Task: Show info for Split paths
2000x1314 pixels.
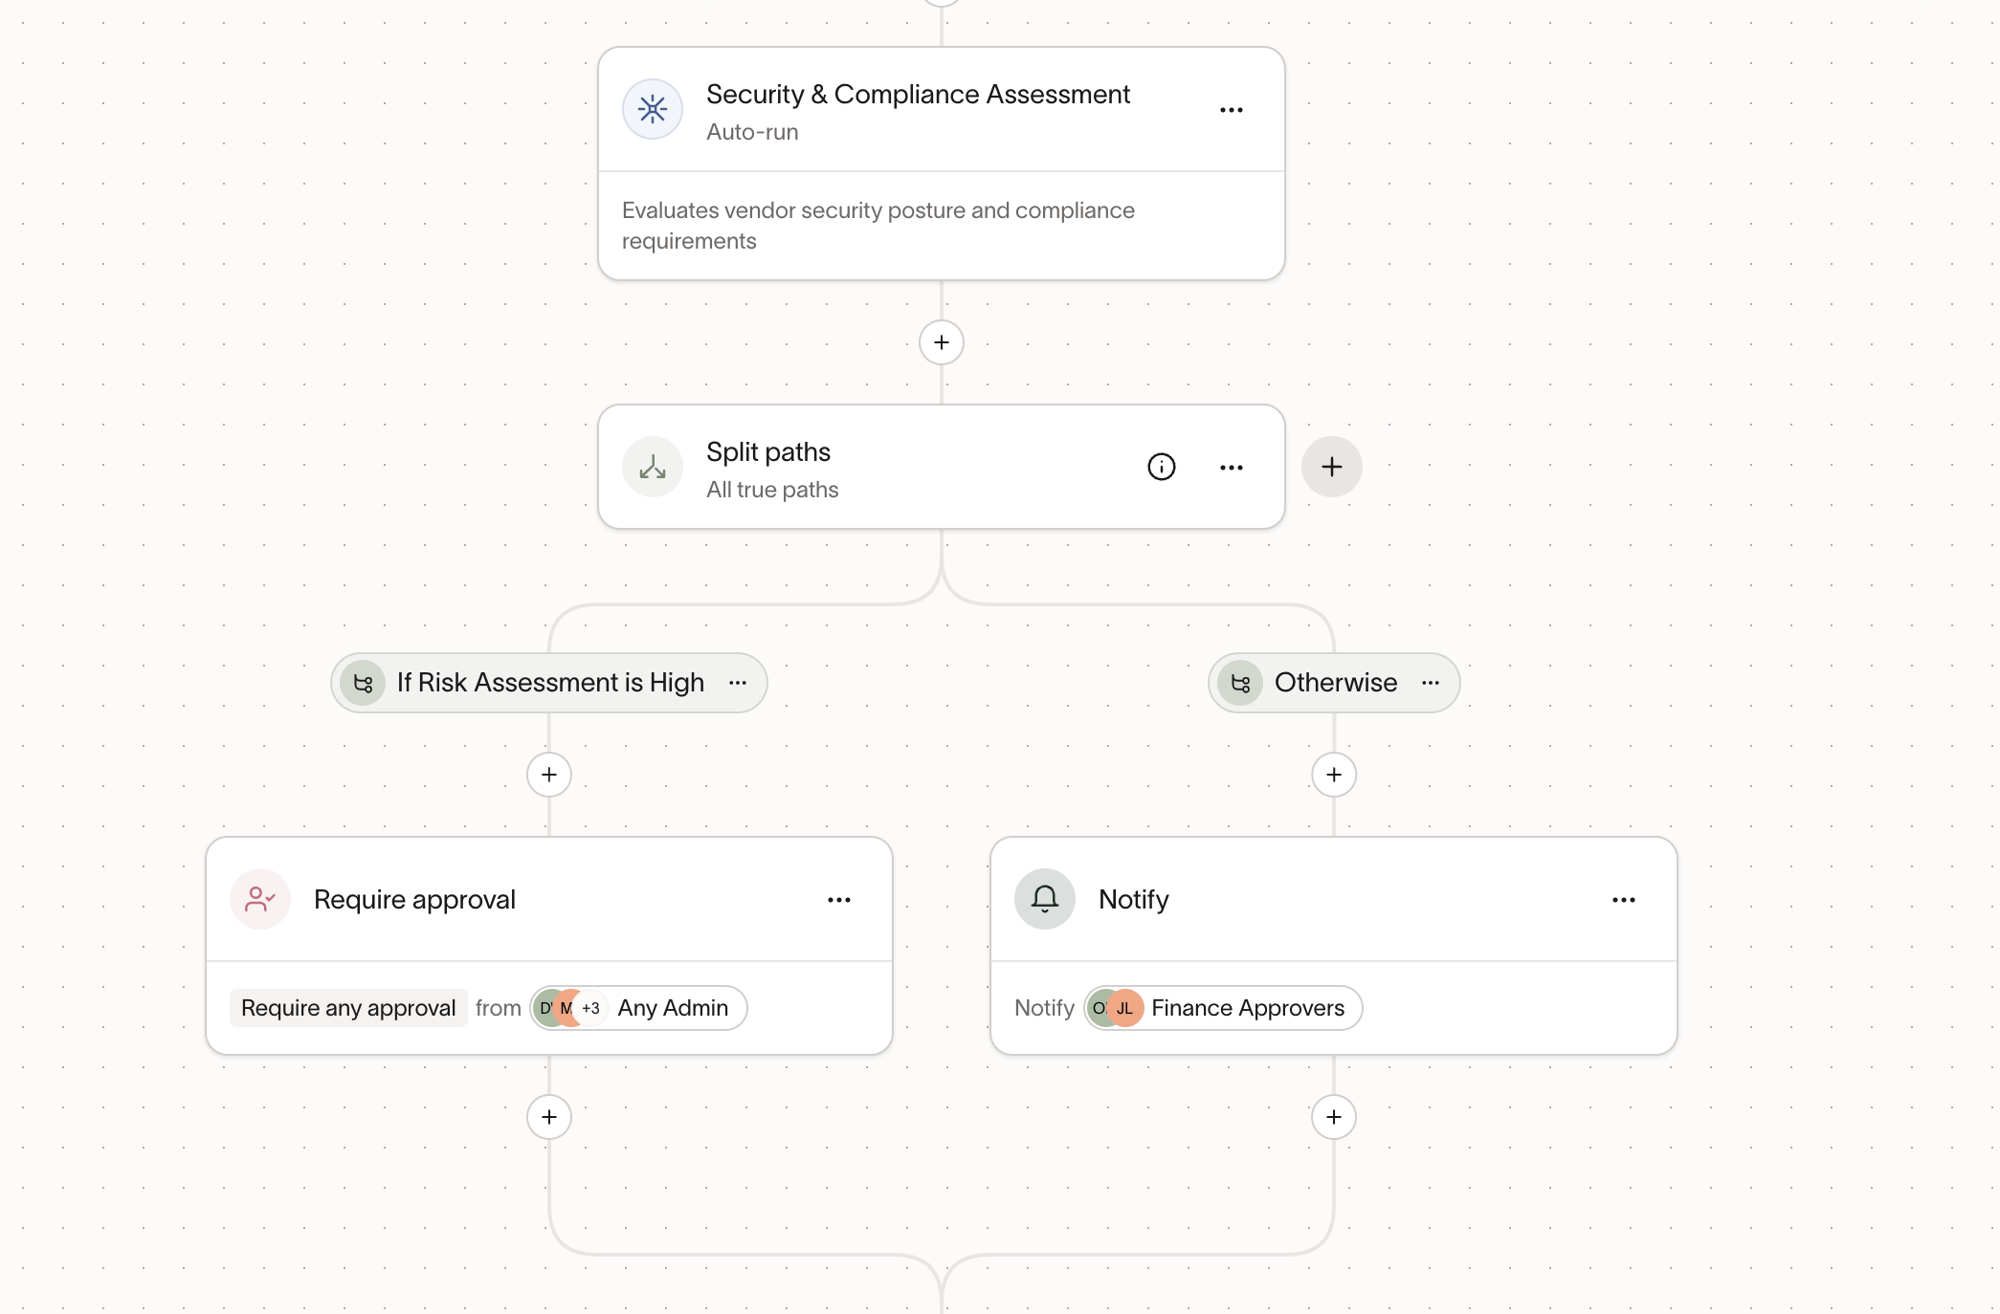Action: point(1161,467)
